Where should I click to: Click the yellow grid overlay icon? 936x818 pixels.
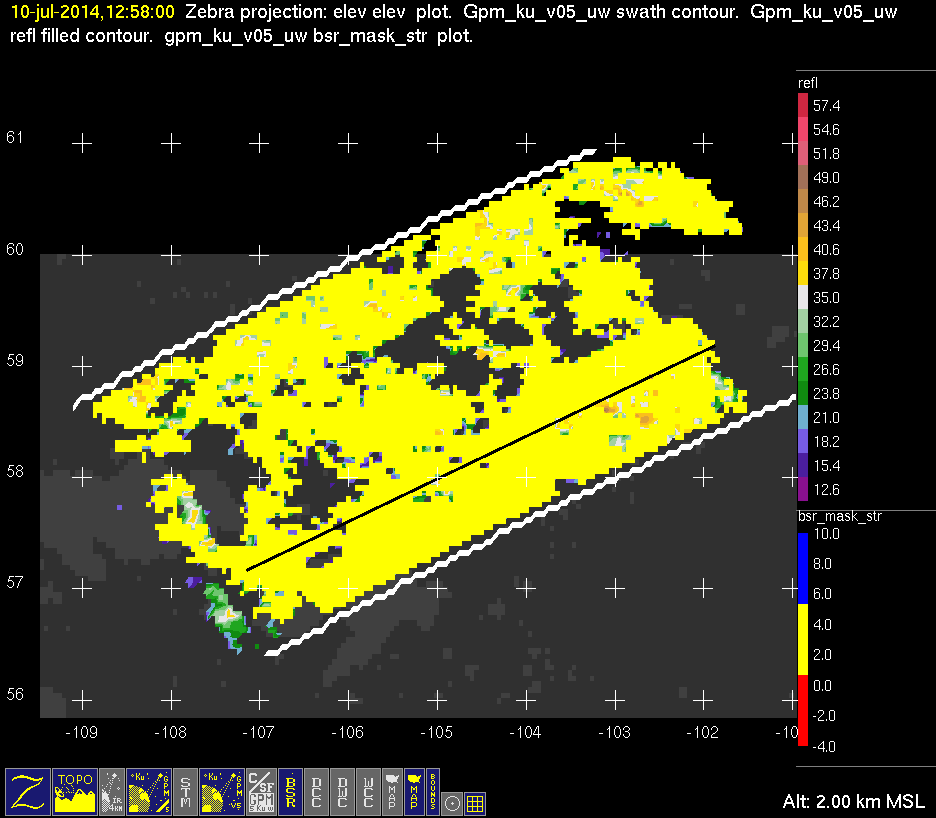[x=476, y=802]
